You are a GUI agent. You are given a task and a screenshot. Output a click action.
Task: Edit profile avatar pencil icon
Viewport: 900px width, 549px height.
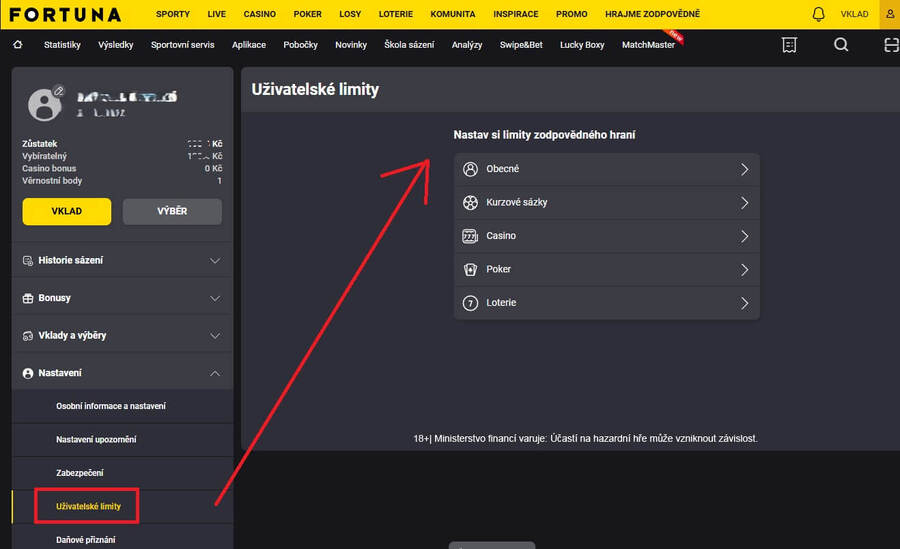click(59, 91)
